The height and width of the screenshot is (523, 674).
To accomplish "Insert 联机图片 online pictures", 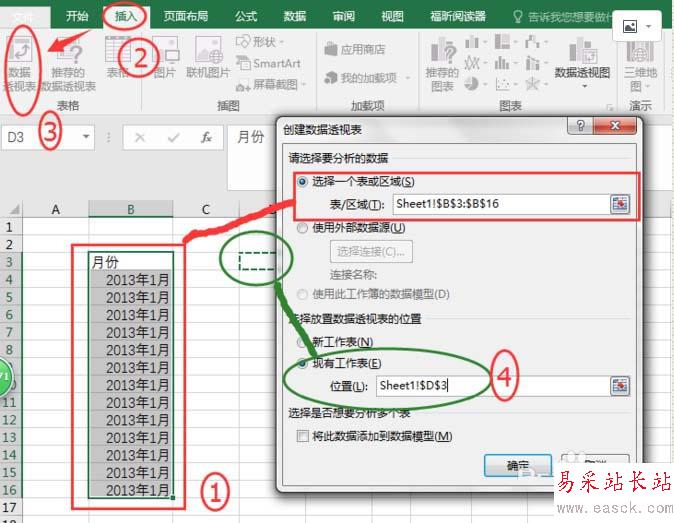I will point(208,58).
